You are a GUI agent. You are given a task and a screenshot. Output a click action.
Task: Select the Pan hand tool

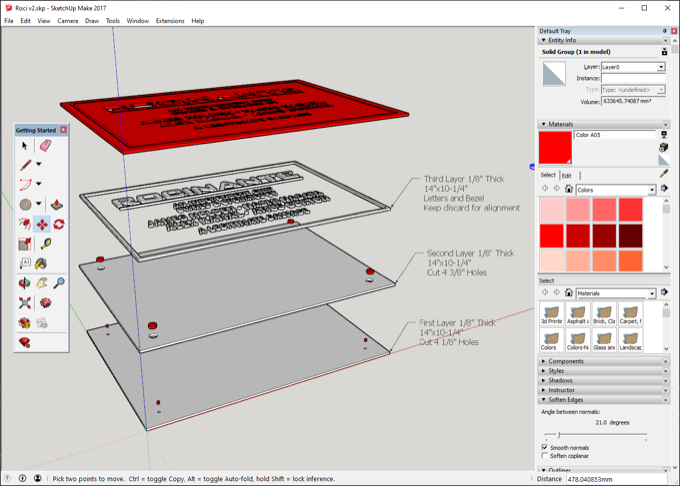(x=42, y=283)
